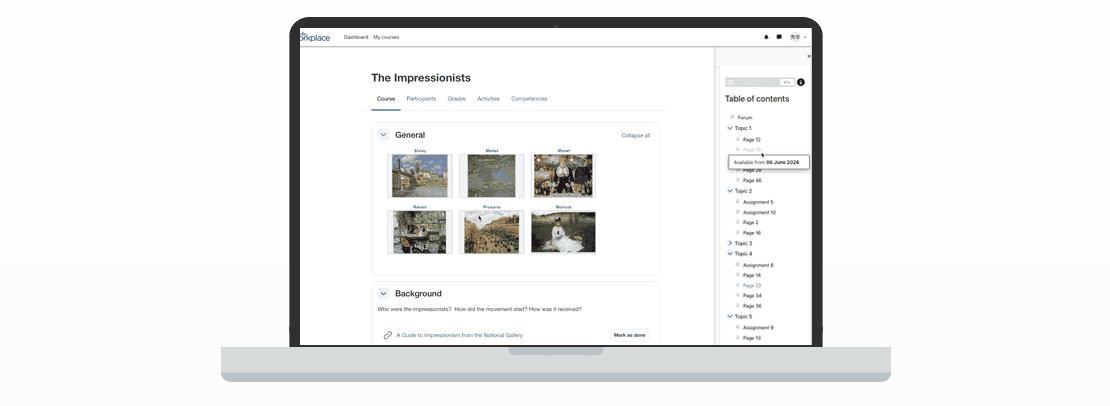Click the Forum icon in table of contents

(x=732, y=117)
